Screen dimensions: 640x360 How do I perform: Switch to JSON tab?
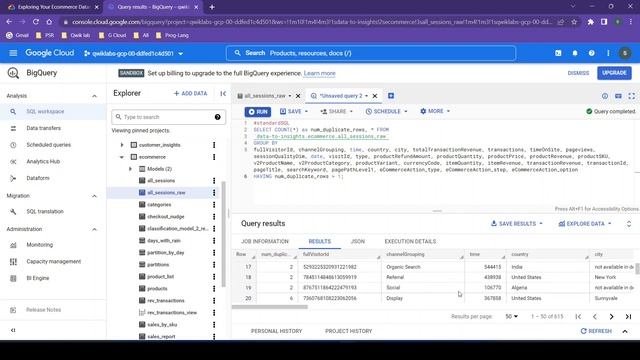(358, 241)
